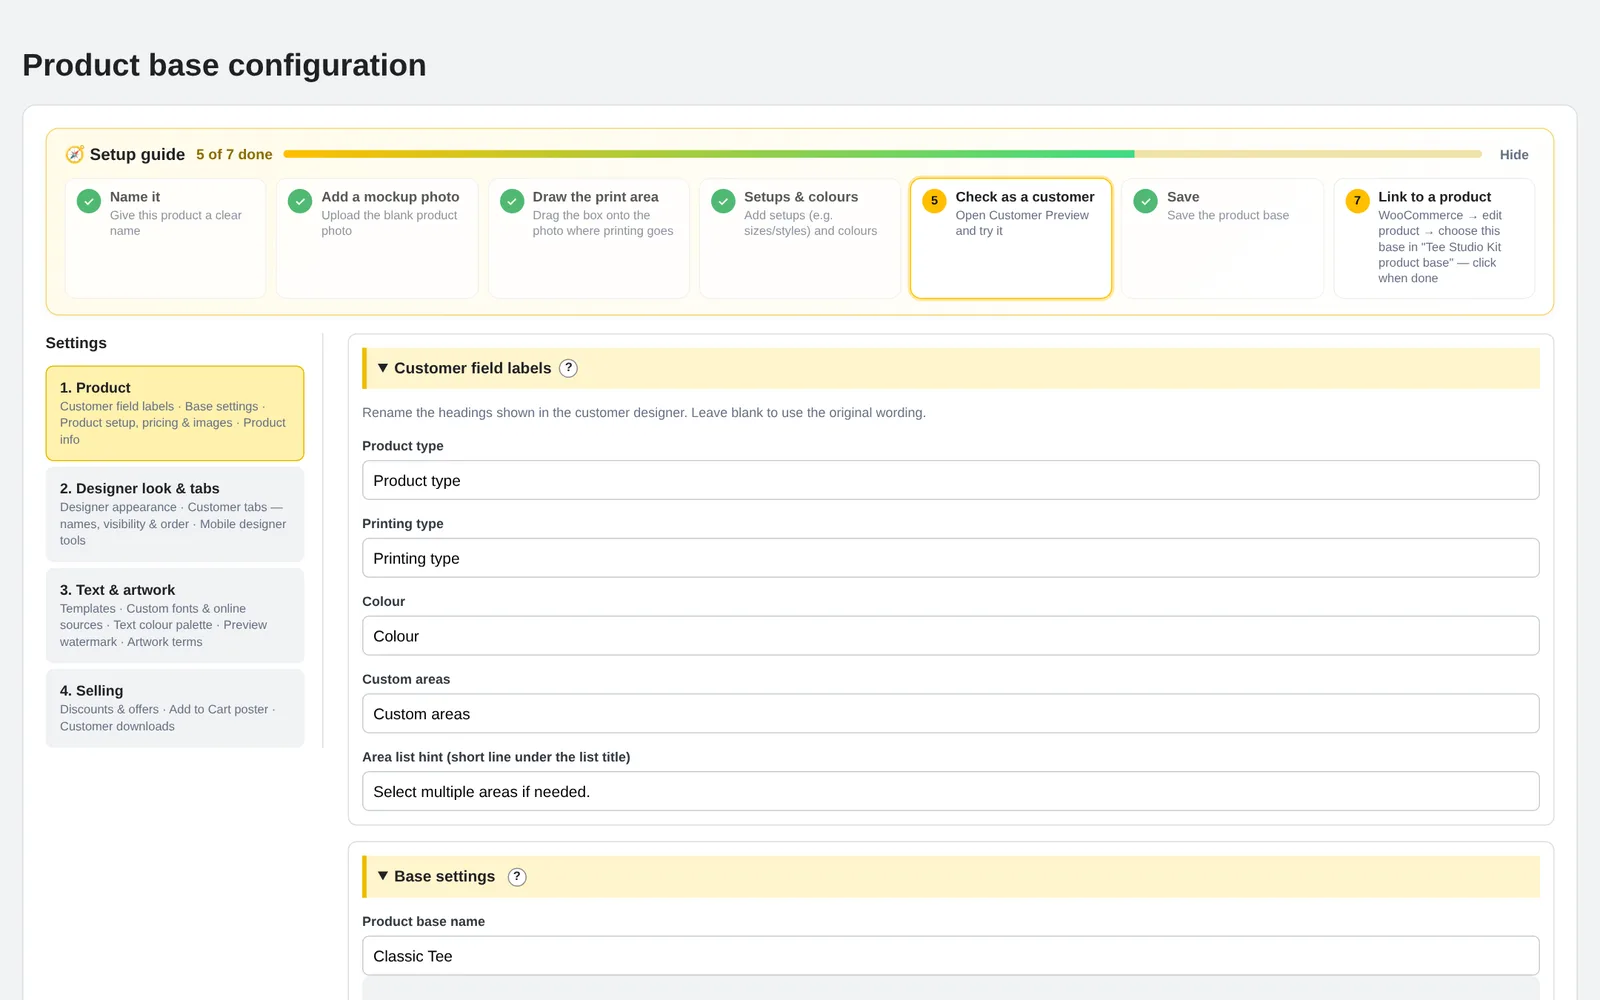
Task: Click the Colour label input field
Action: 950,636
